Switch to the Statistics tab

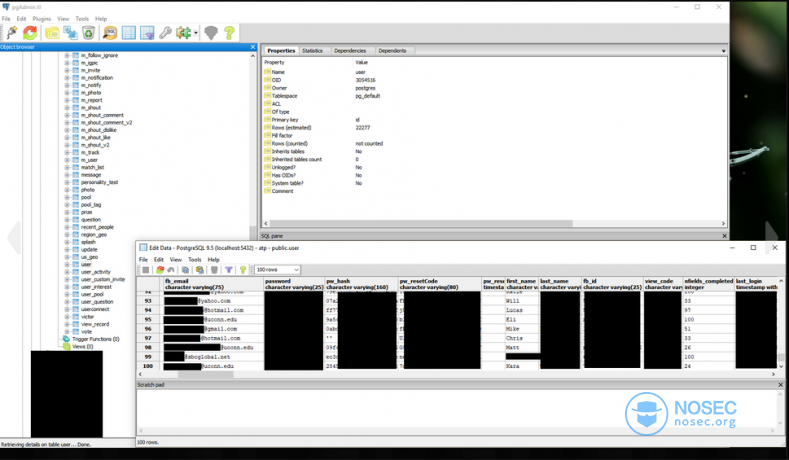[312, 51]
